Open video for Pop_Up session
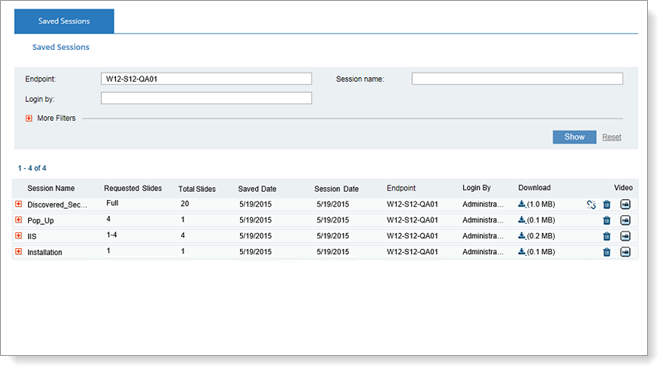The width and height of the screenshot is (666, 374). pyautogui.click(x=625, y=220)
